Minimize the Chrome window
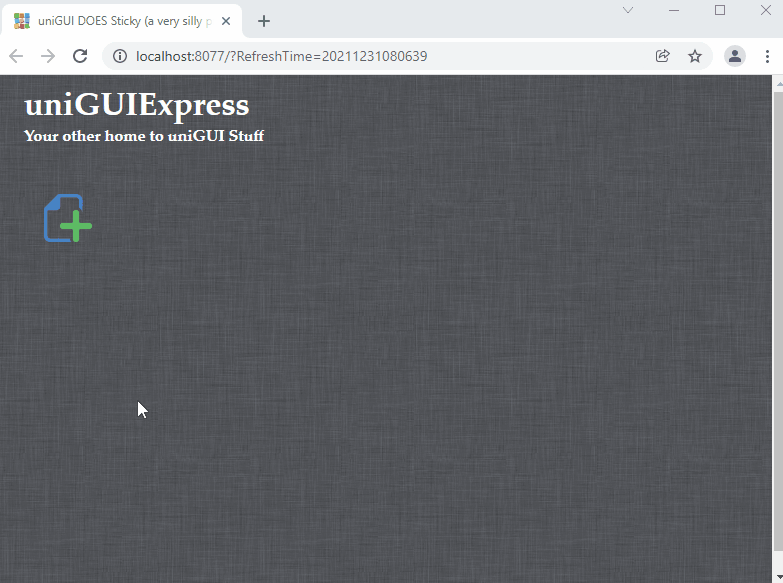Viewport: 783px width, 583px height. coord(674,10)
